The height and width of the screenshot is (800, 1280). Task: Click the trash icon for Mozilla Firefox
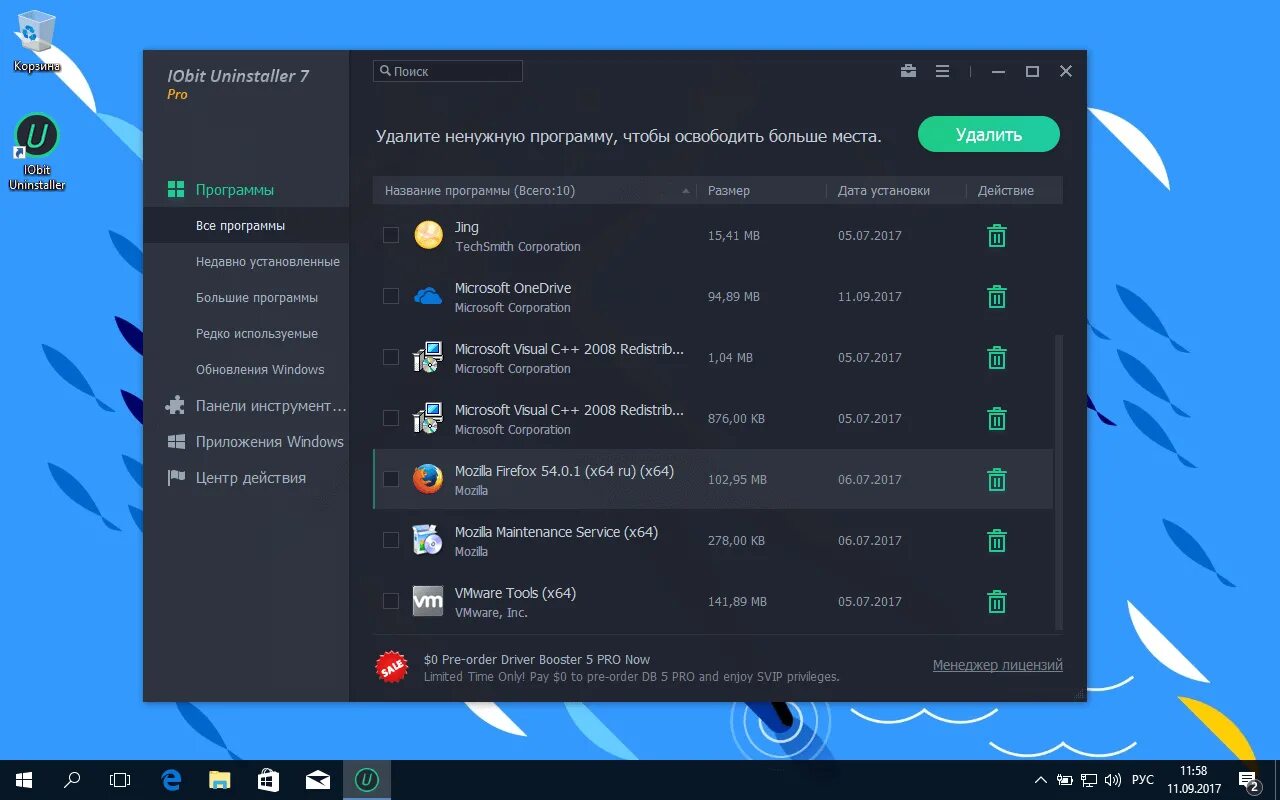[997, 480]
